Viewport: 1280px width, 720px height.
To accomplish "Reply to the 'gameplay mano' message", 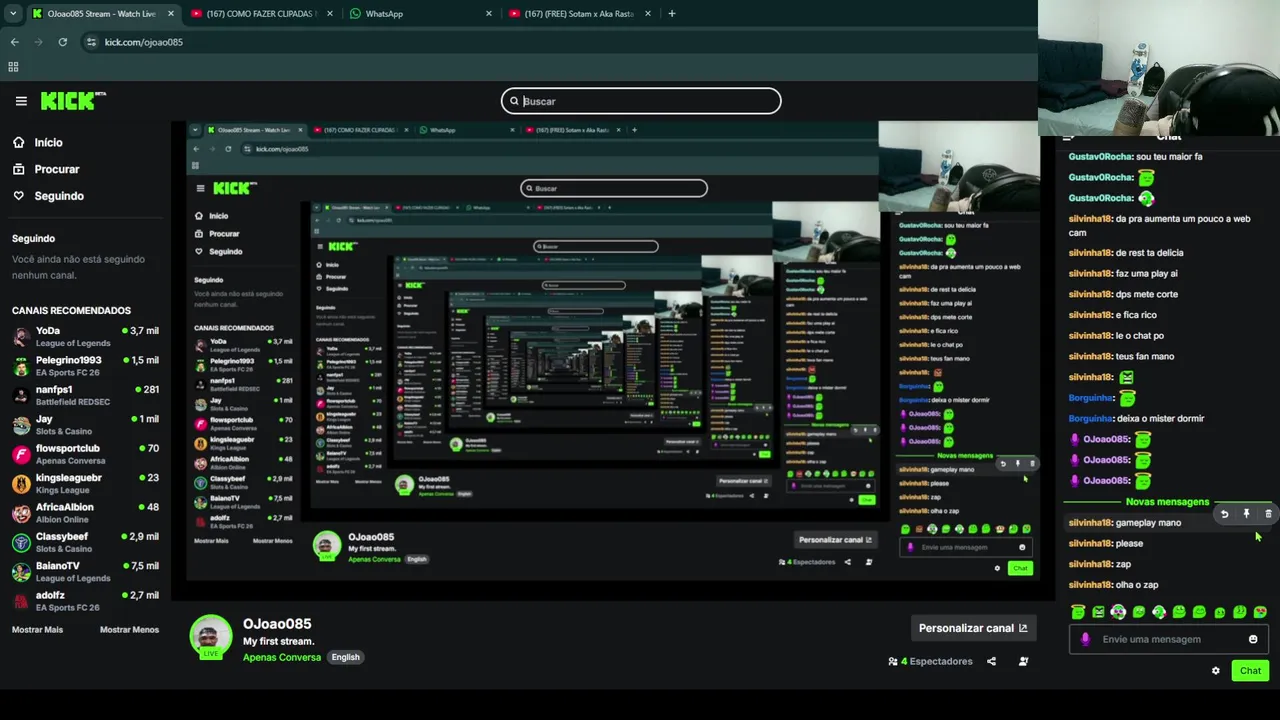I will (x=1224, y=514).
